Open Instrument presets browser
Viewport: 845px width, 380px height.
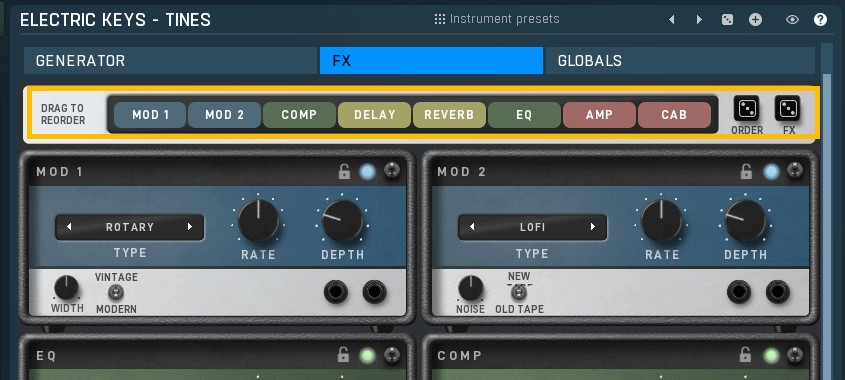pyautogui.click(x=497, y=19)
